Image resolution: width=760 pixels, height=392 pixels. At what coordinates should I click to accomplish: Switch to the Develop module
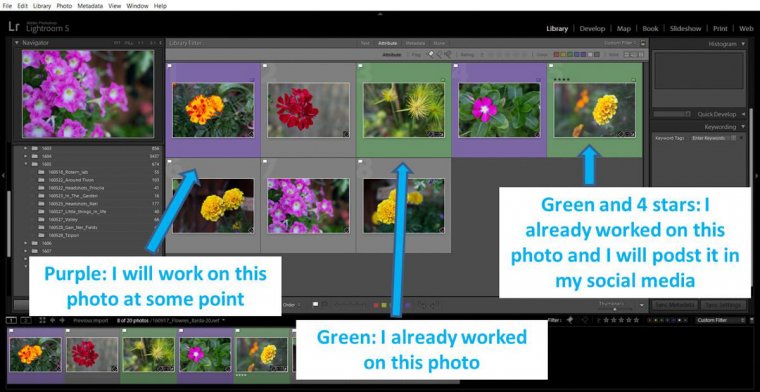pos(592,29)
